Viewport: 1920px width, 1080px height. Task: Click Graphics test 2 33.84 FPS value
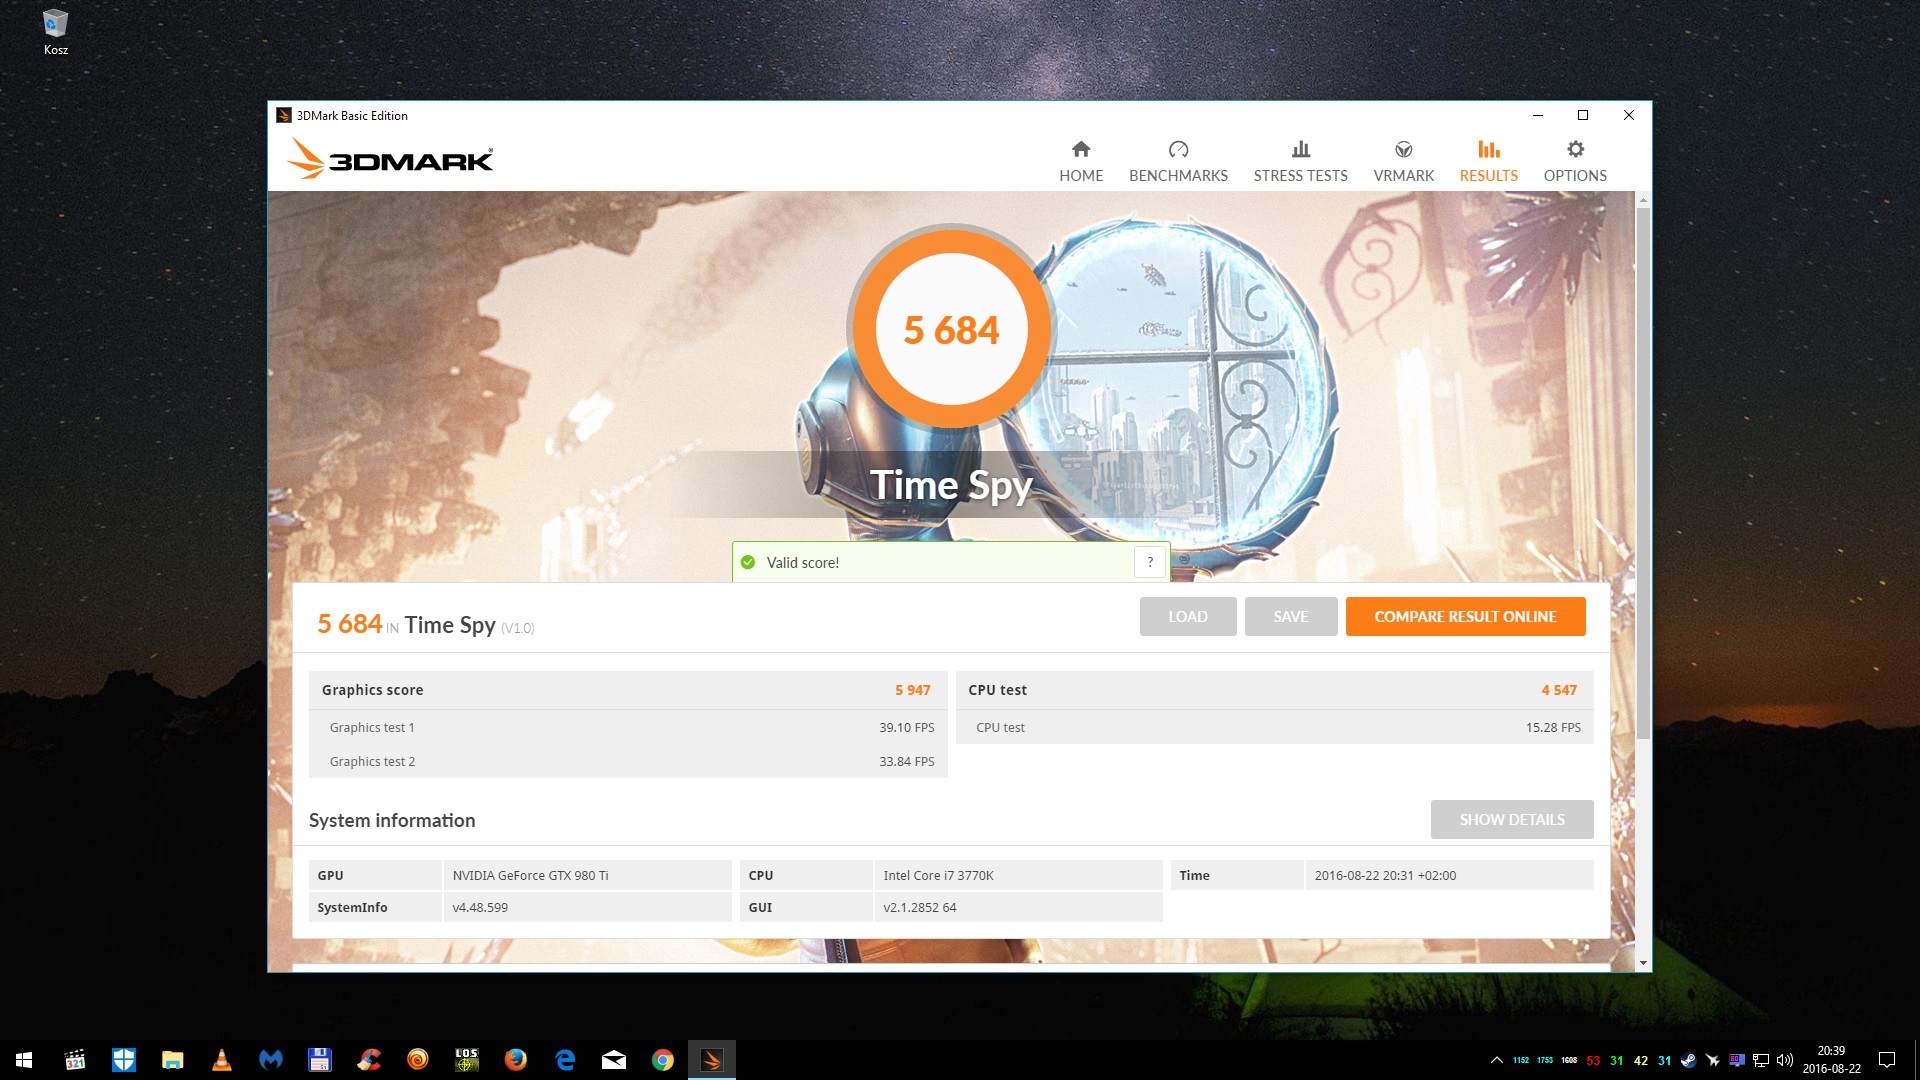(x=906, y=761)
